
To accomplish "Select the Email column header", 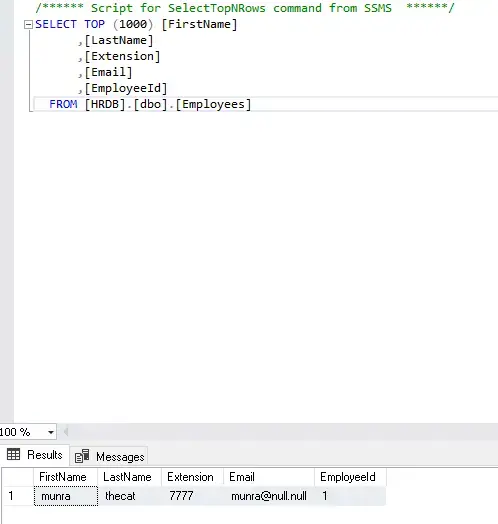I will click(x=269, y=477).
